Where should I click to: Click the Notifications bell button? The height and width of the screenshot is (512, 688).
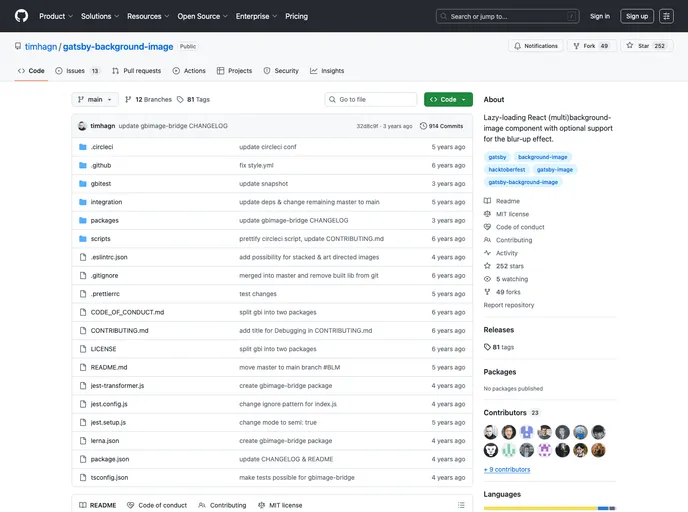pyautogui.click(x=536, y=46)
